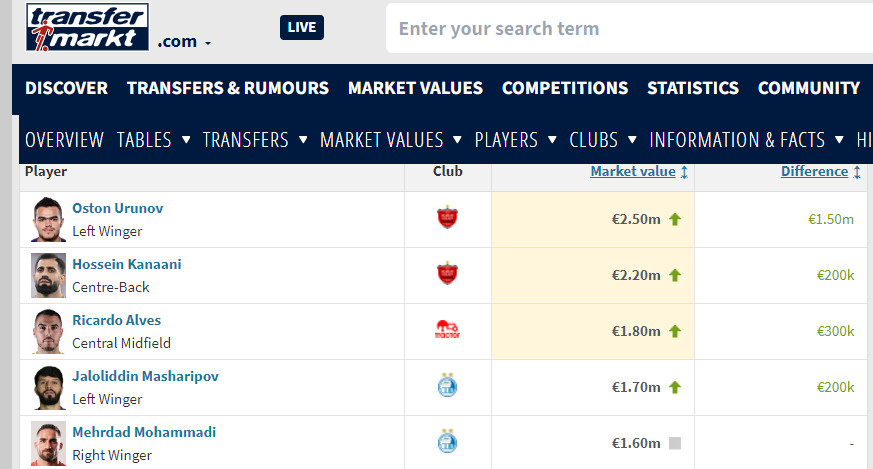Open Ricardo Alves's player photo
The width and height of the screenshot is (873, 469).
coord(48,331)
